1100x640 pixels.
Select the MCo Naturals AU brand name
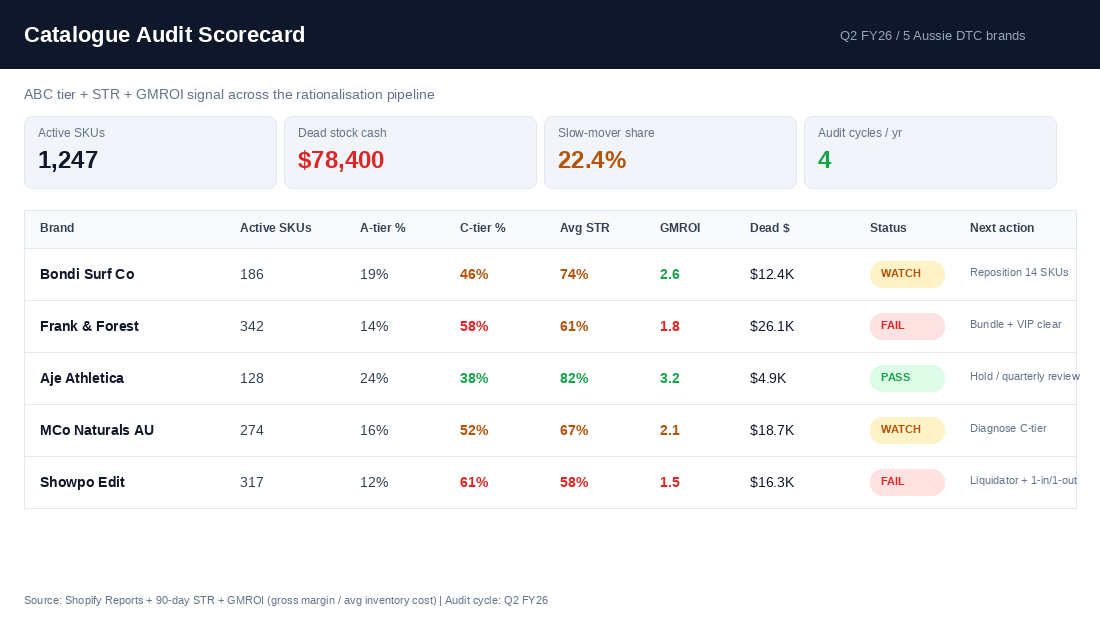97,430
